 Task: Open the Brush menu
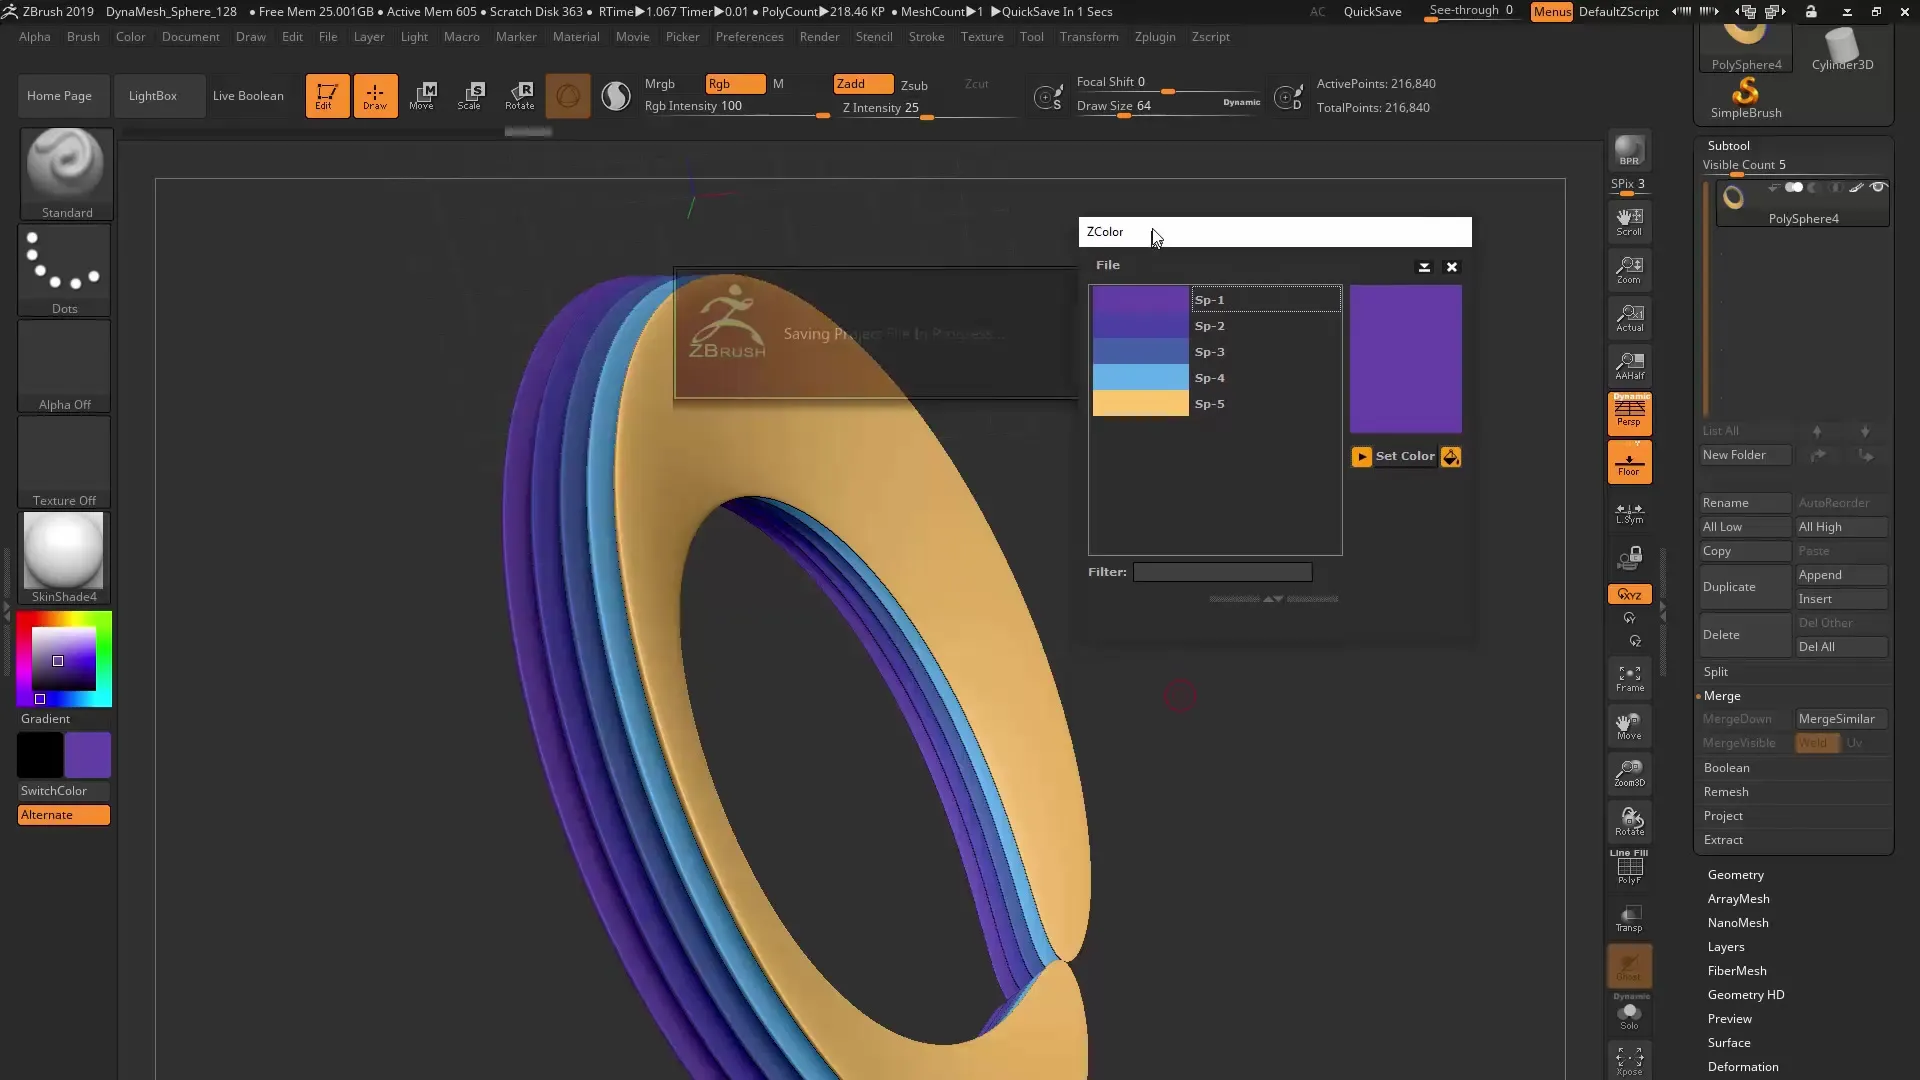coord(83,37)
